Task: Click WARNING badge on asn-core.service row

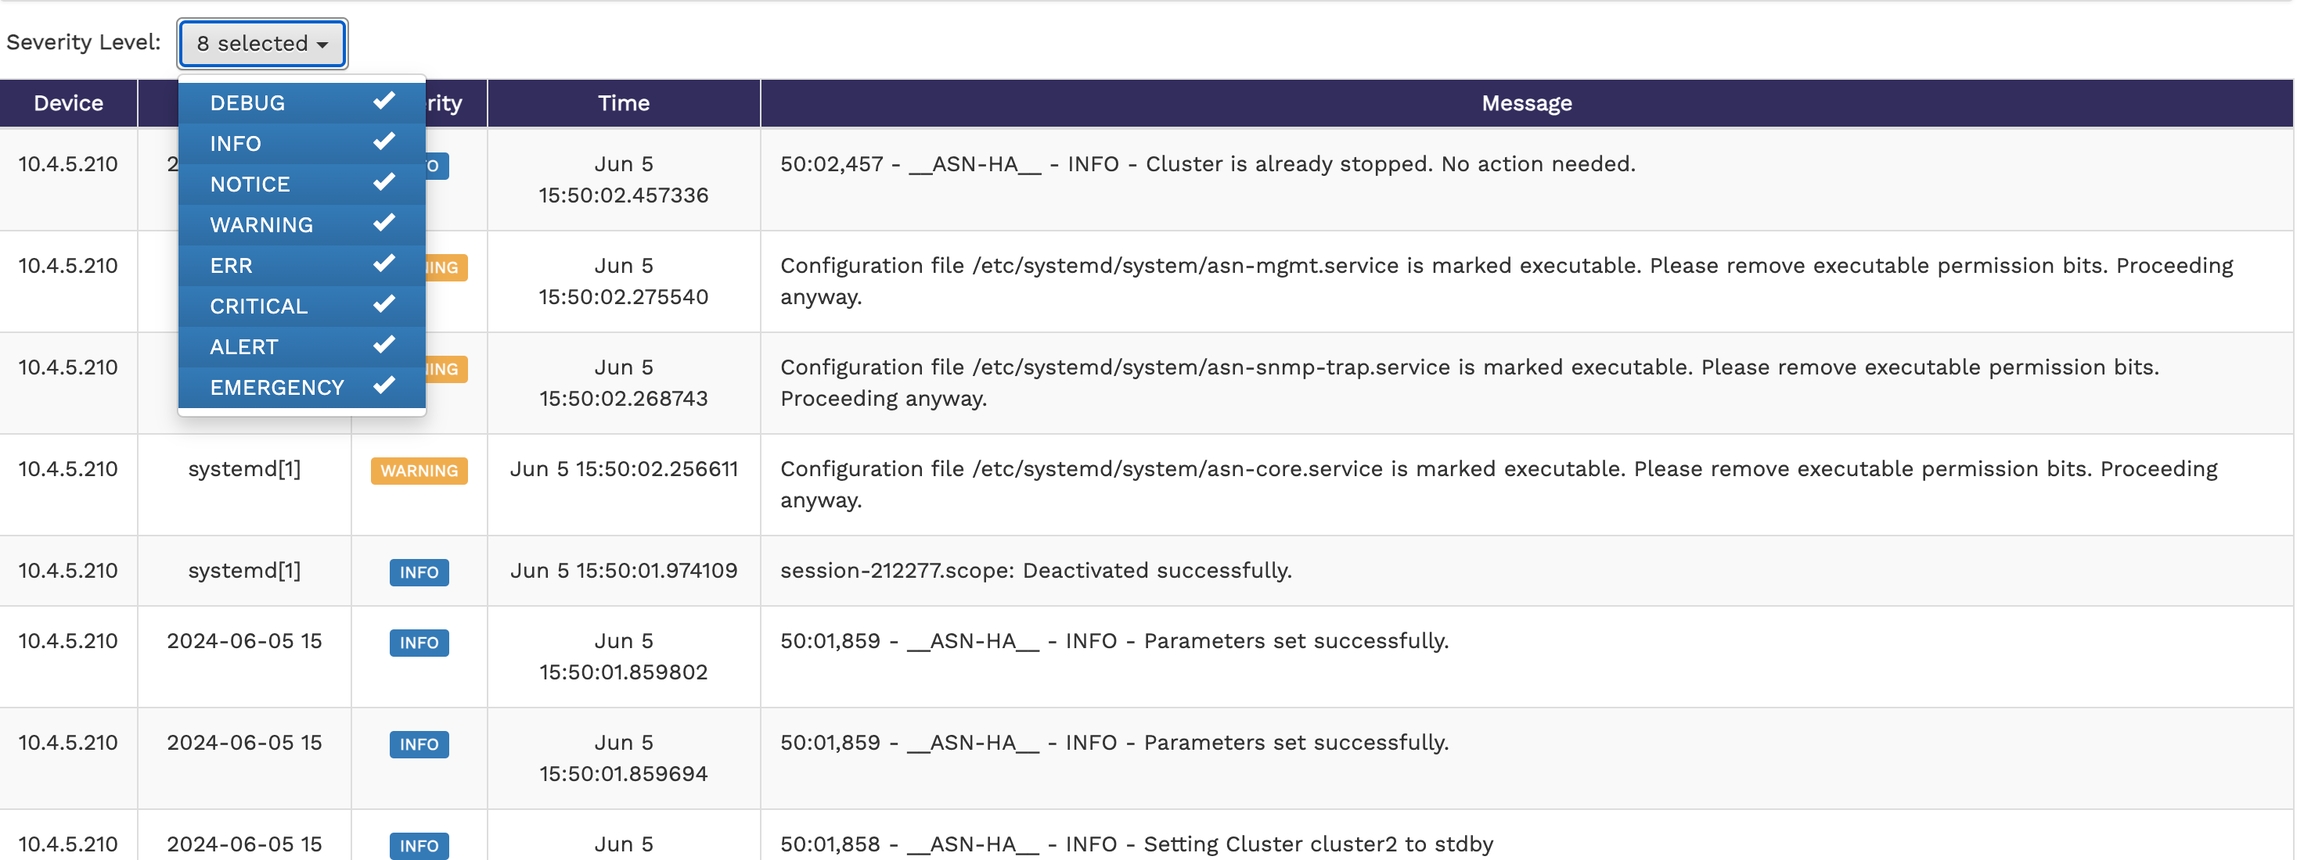Action: [x=419, y=471]
